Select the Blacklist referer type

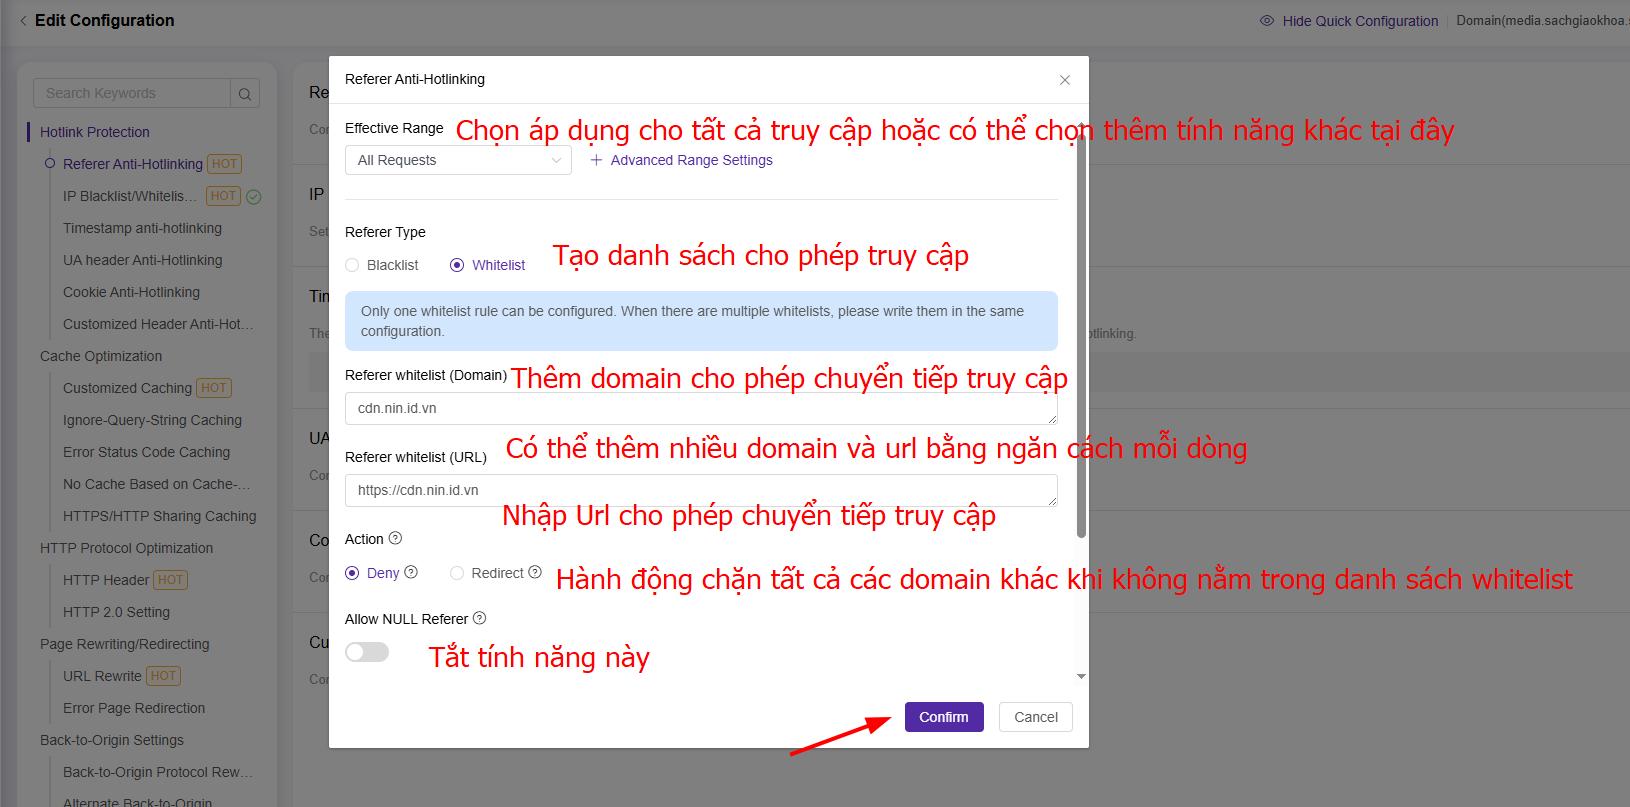click(352, 265)
